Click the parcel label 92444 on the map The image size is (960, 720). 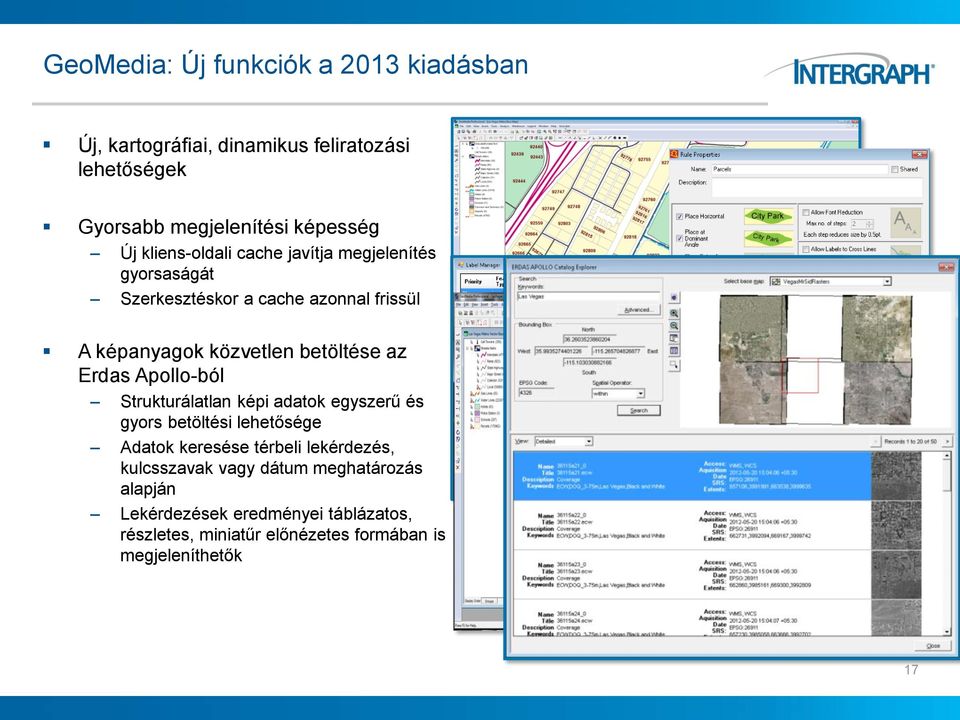tap(519, 181)
